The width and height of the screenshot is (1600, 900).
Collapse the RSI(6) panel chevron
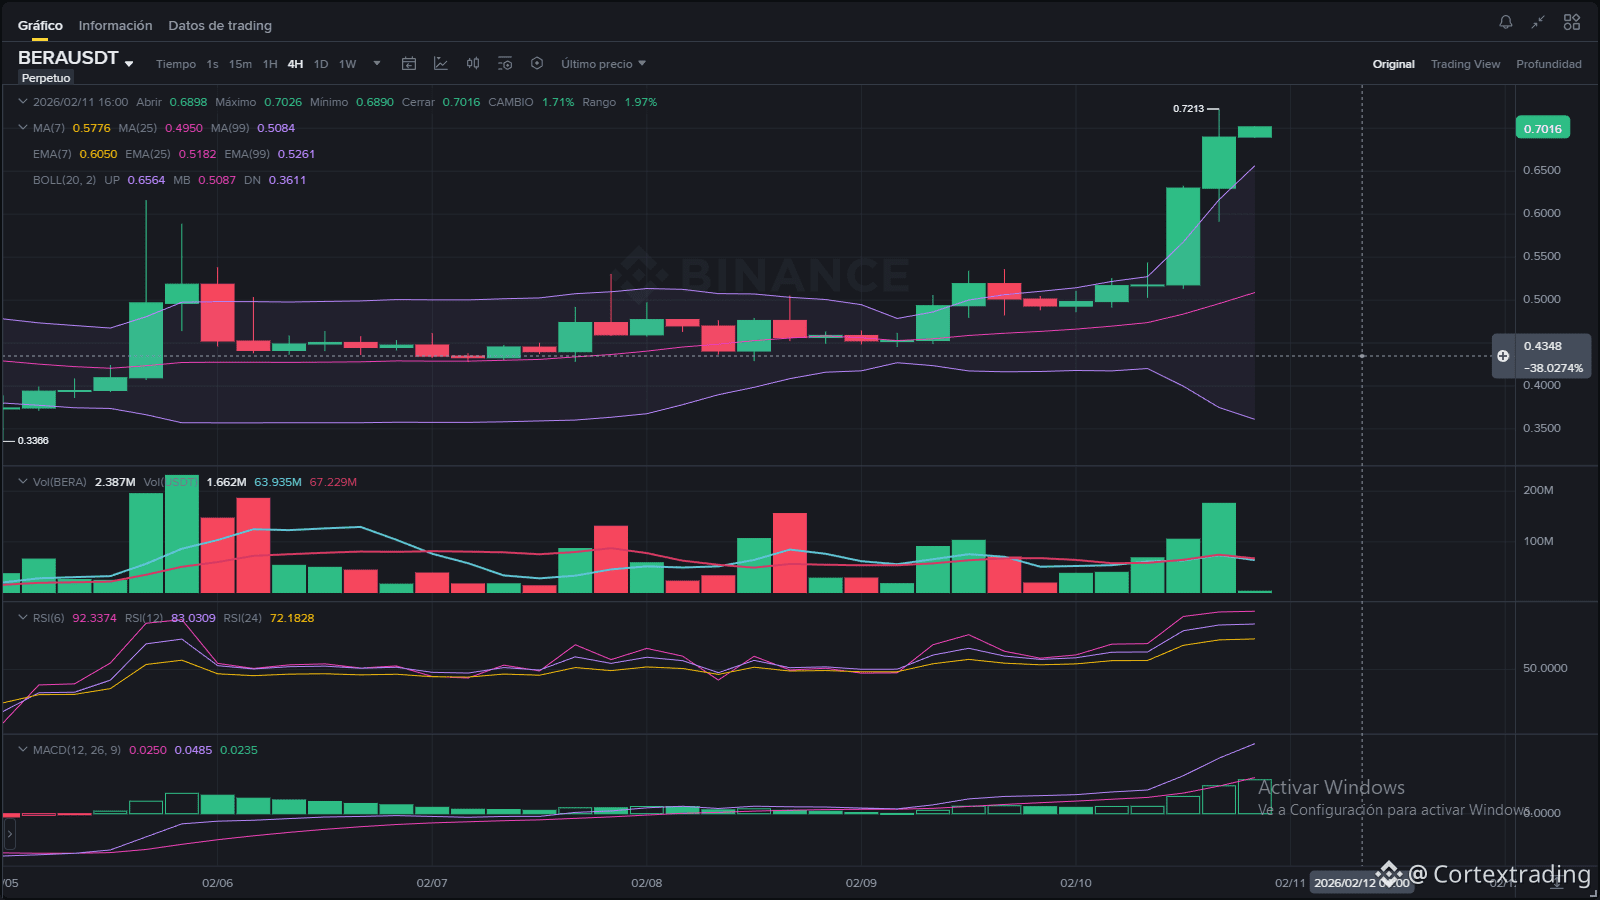[x=23, y=618]
